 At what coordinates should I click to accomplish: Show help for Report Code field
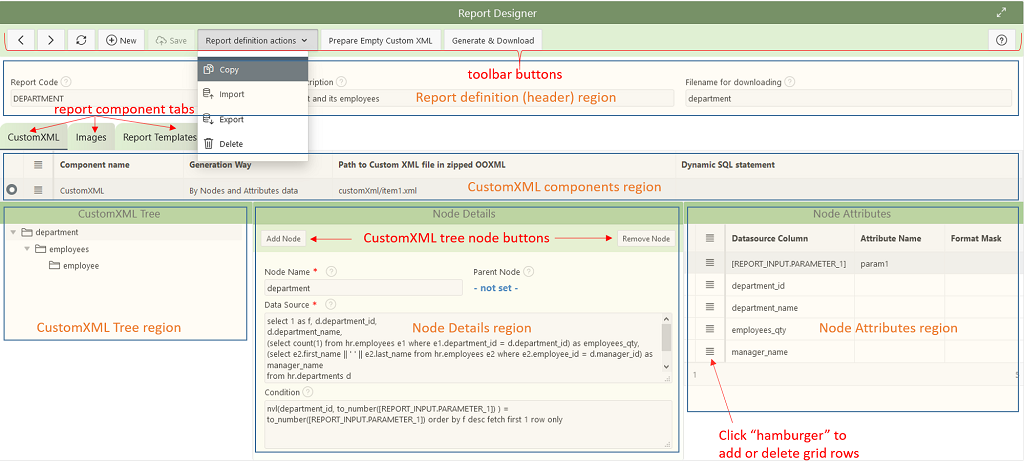click(x=66, y=82)
